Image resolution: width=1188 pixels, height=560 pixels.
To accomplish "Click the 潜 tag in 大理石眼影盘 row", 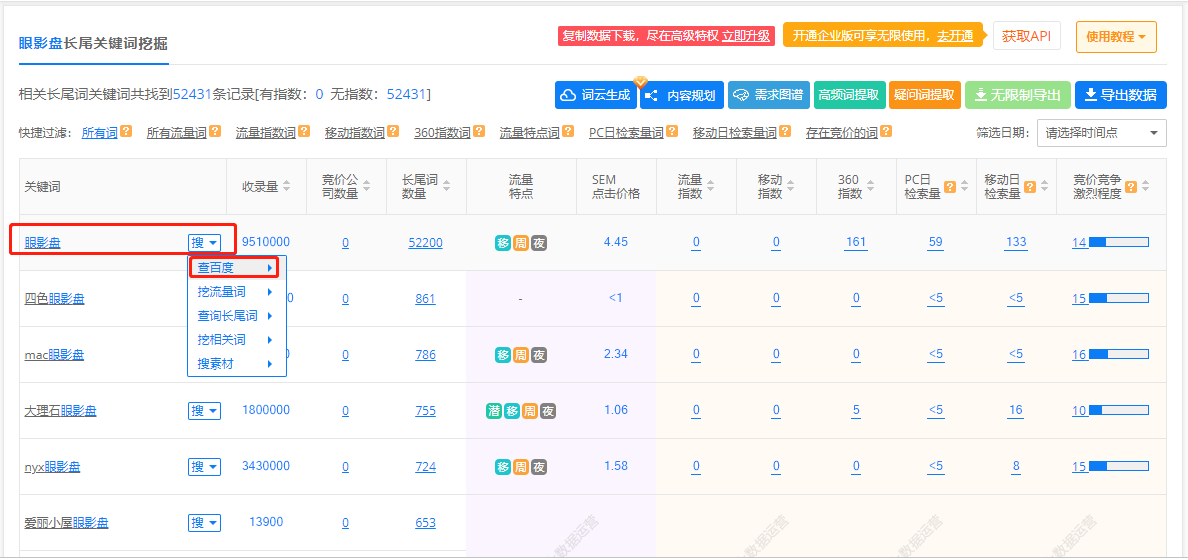I will point(494,411).
